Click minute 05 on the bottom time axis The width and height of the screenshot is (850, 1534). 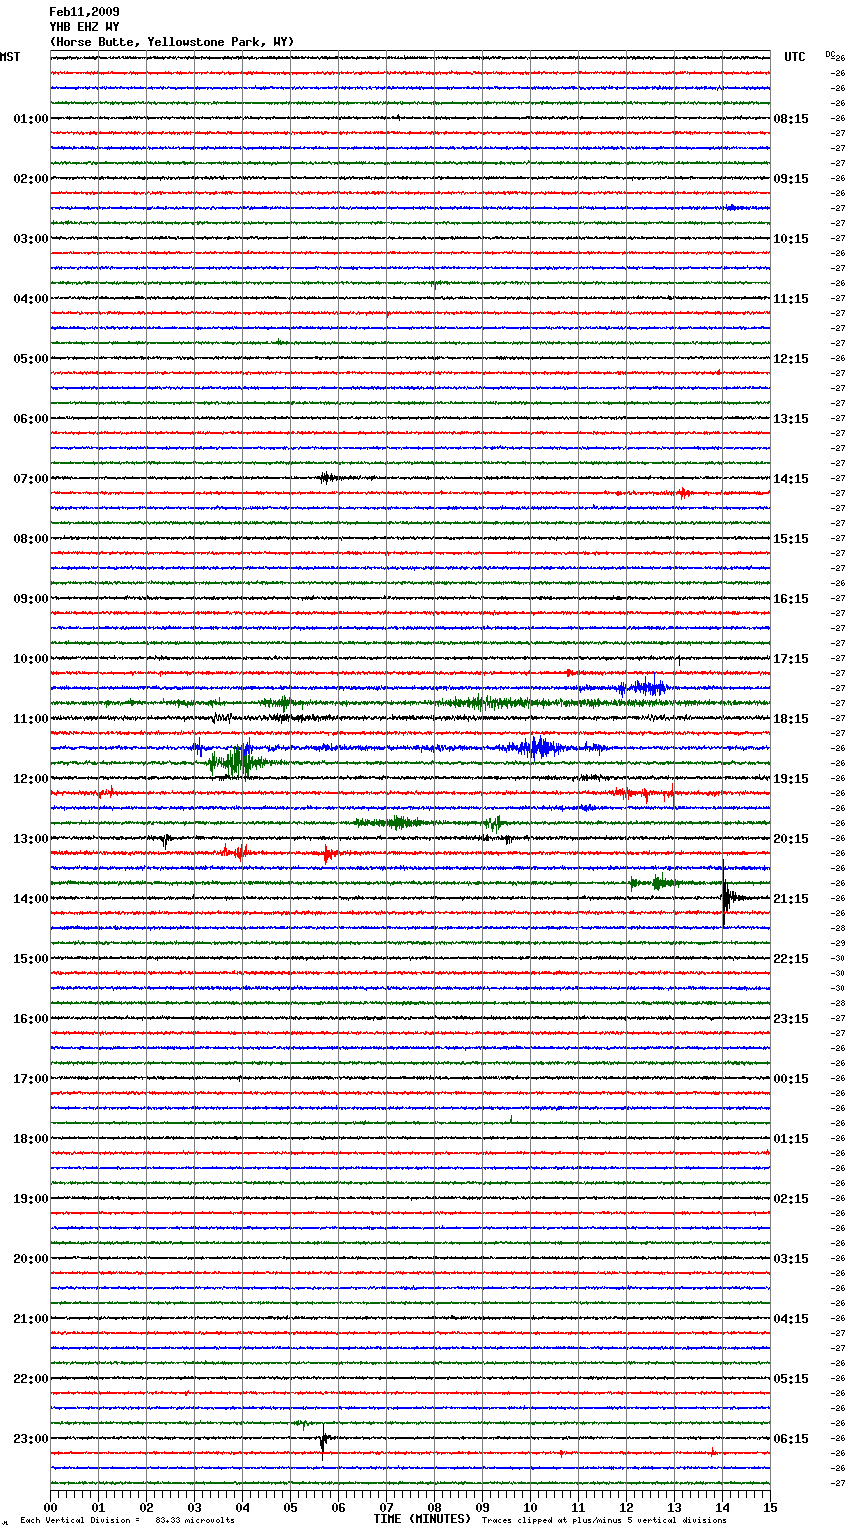(290, 1507)
